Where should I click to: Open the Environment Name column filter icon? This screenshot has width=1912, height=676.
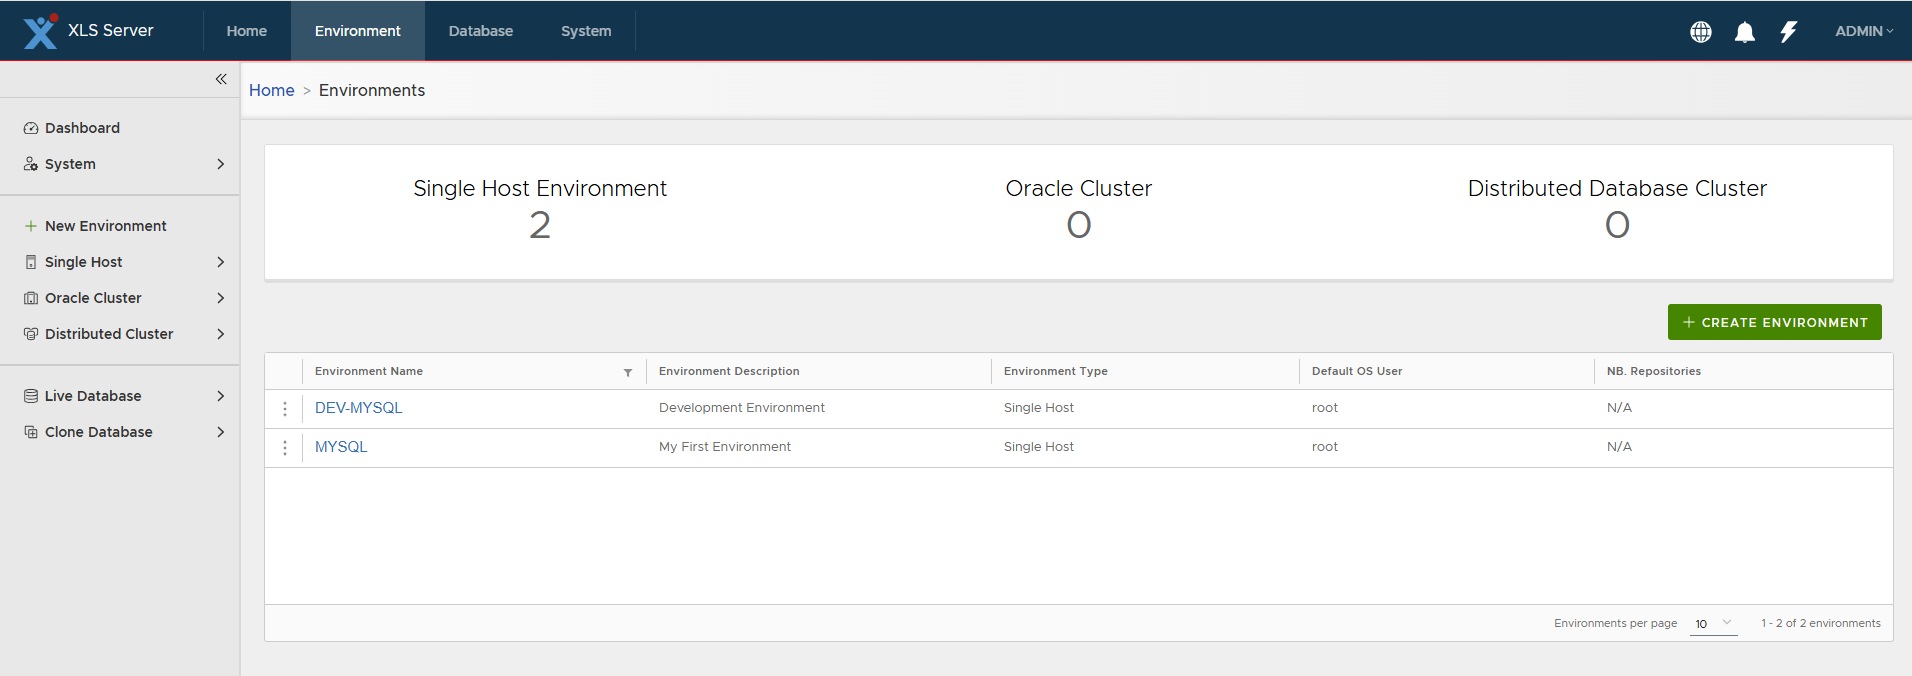tap(628, 372)
